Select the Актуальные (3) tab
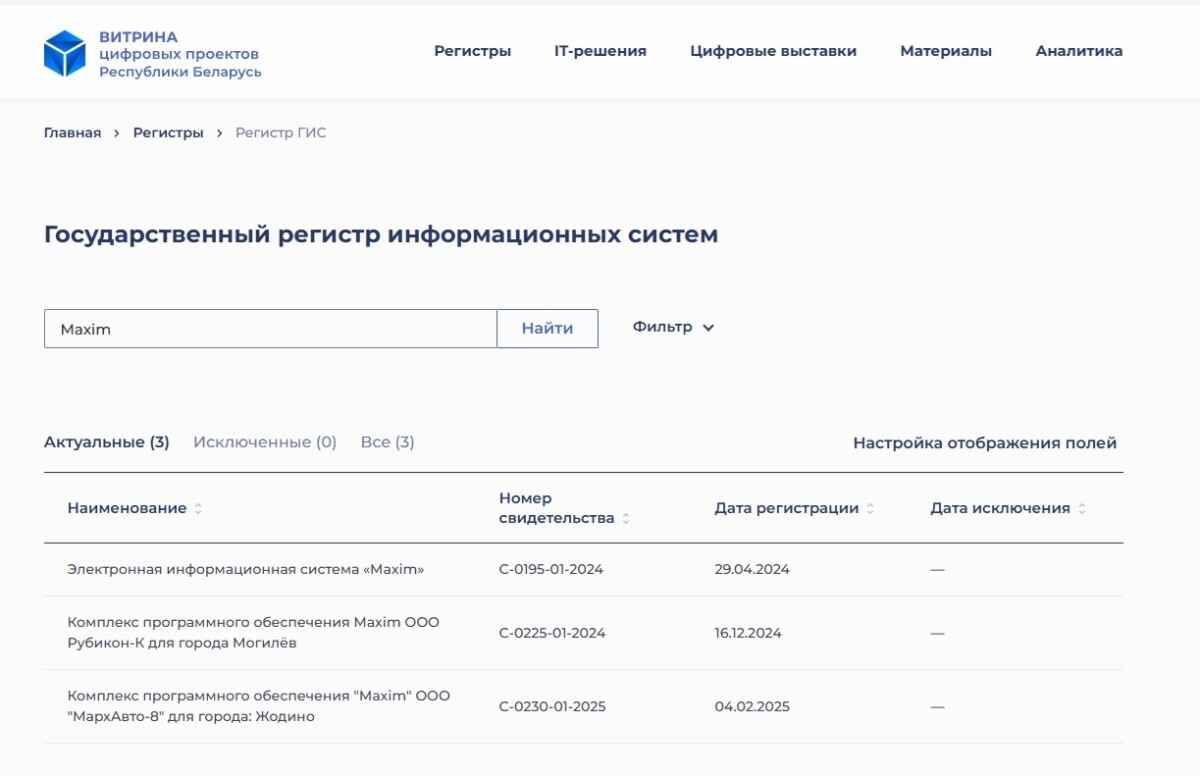This screenshot has height=776, width=1200. tap(106, 442)
